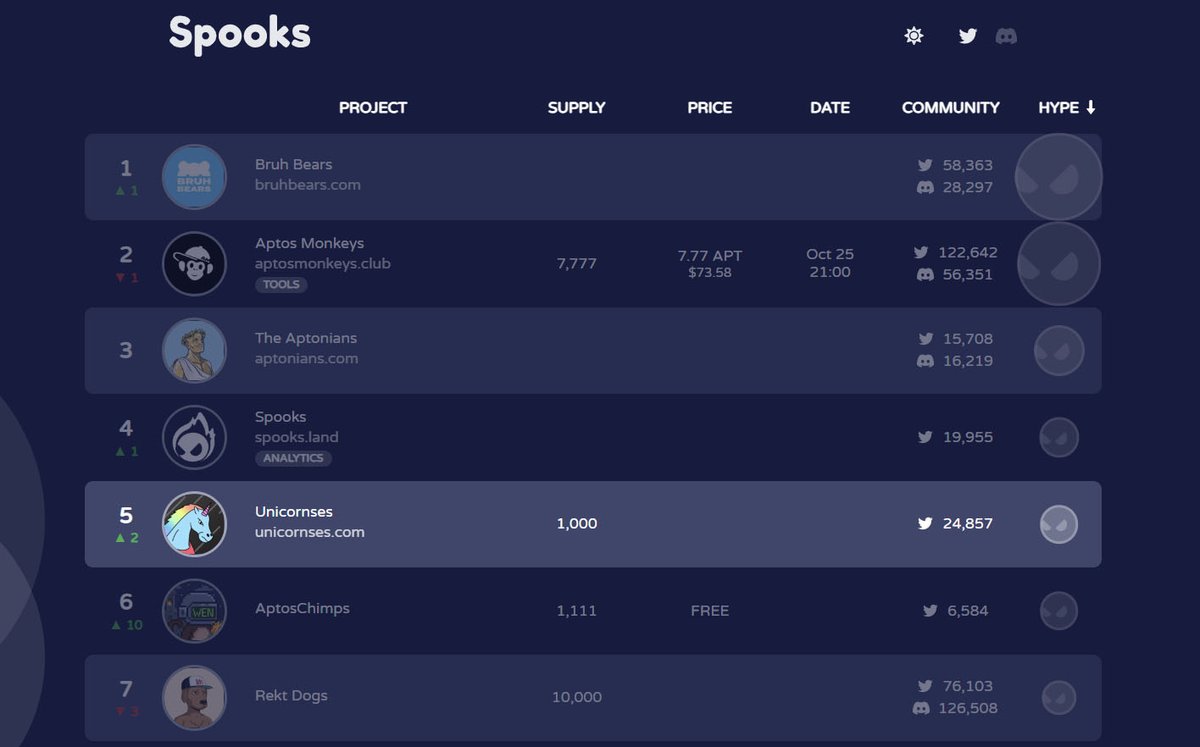Open Unicornses unicorn avatar
The image size is (1200, 747).
click(x=194, y=524)
